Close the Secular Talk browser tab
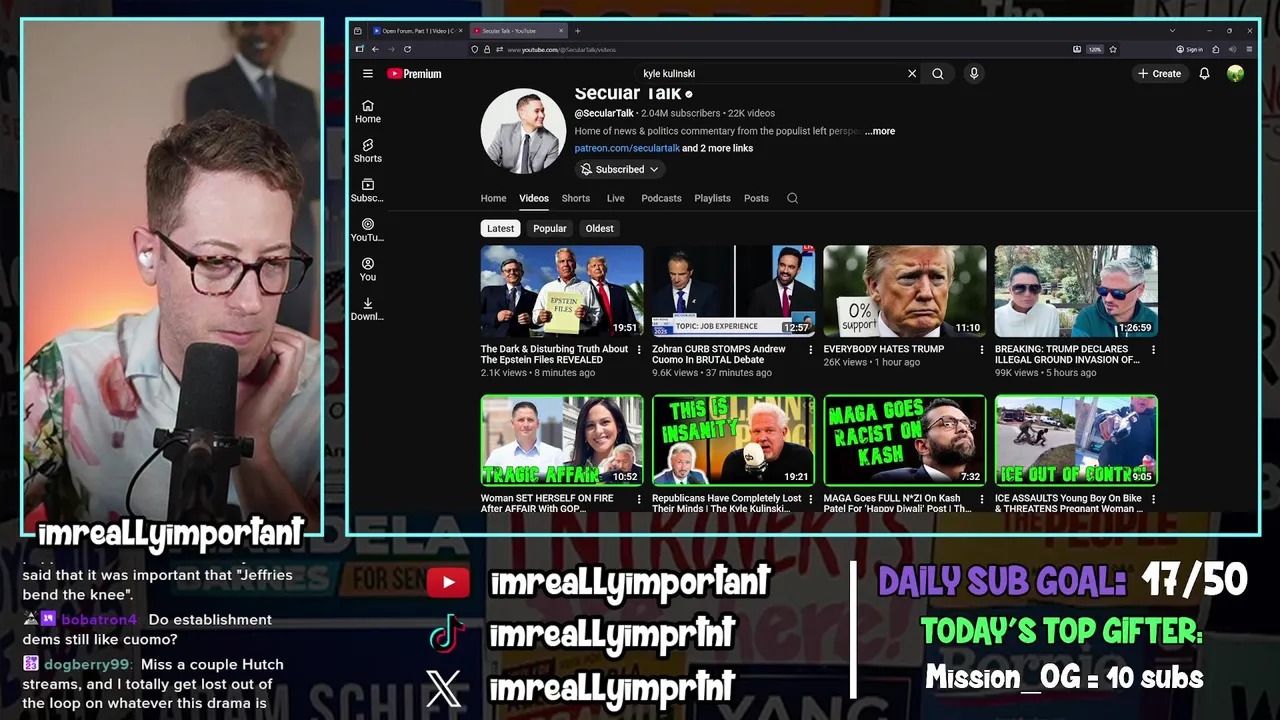1280x720 pixels. (561, 31)
